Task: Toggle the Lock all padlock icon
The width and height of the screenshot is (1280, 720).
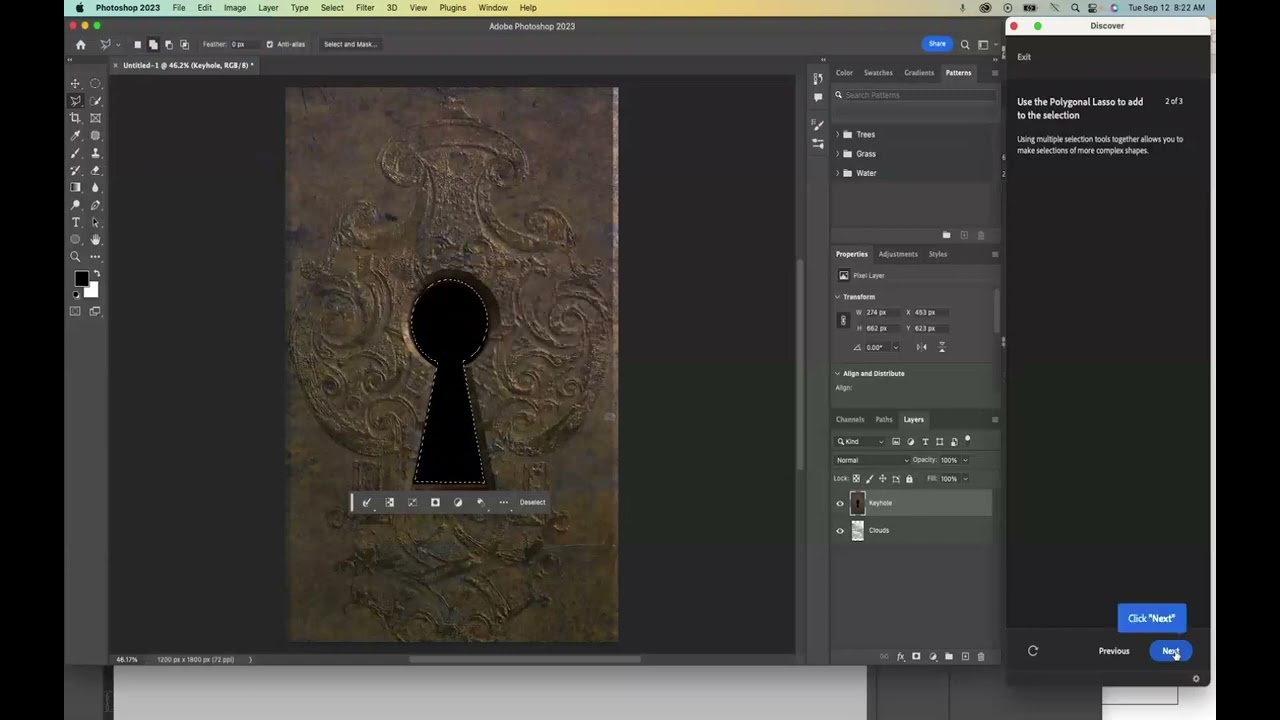Action: (x=909, y=479)
